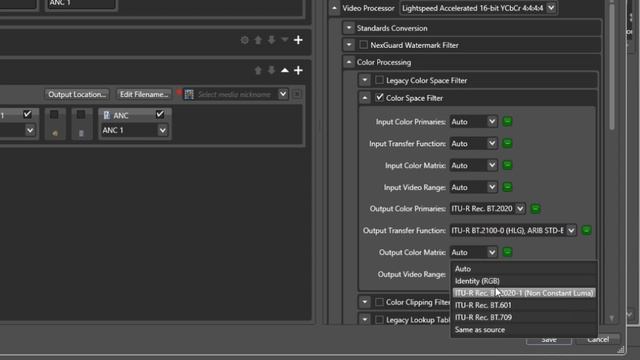This screenshot has height=360, width=640.
Task: Click the gear settings icon in upper track row
Action: point(244,40)
